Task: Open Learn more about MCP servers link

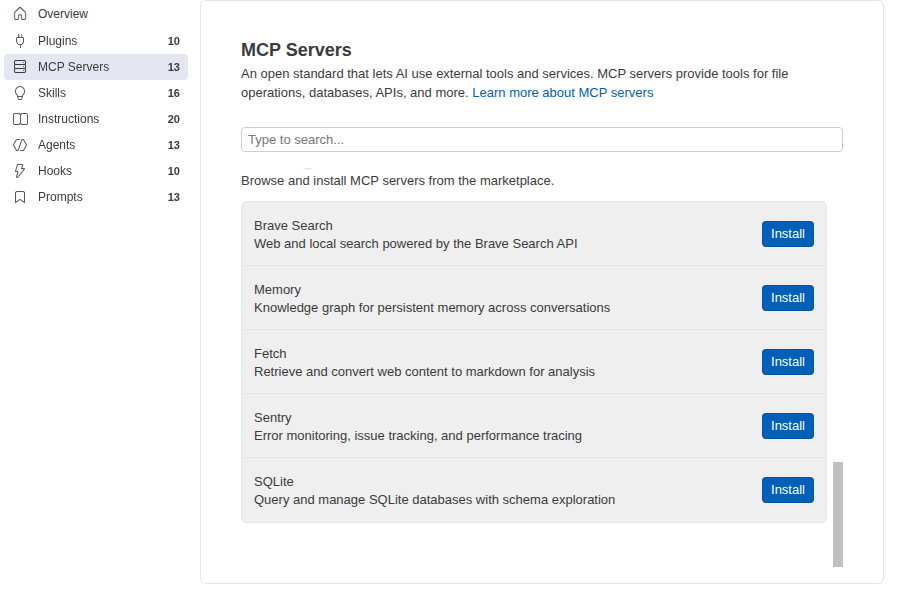Action: [x=562, y=92]
